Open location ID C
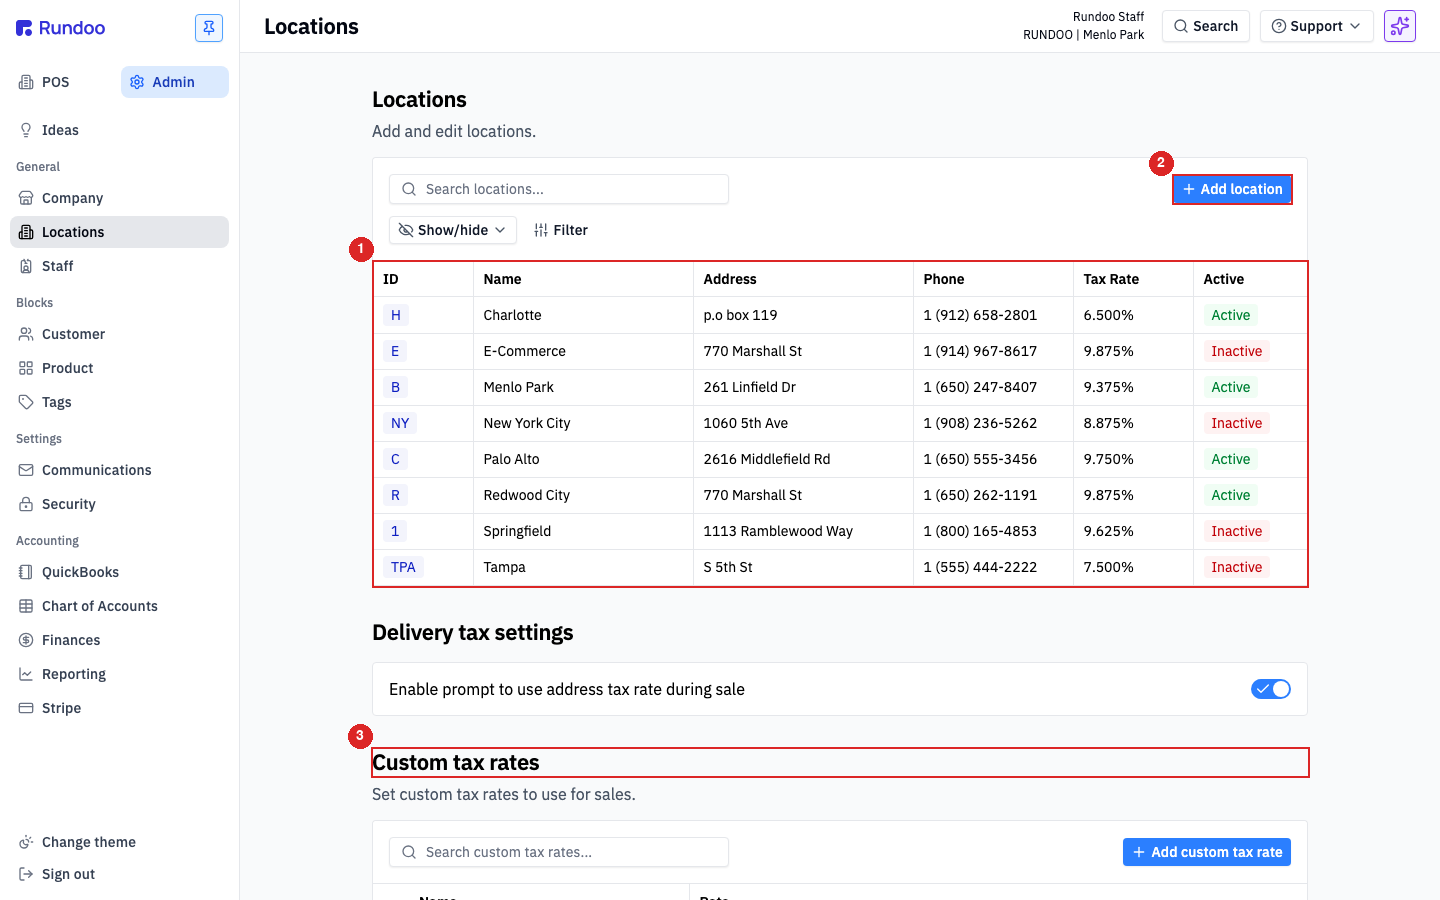The height and width of the screenshot is (900, 1440). (x=395, y=459)
